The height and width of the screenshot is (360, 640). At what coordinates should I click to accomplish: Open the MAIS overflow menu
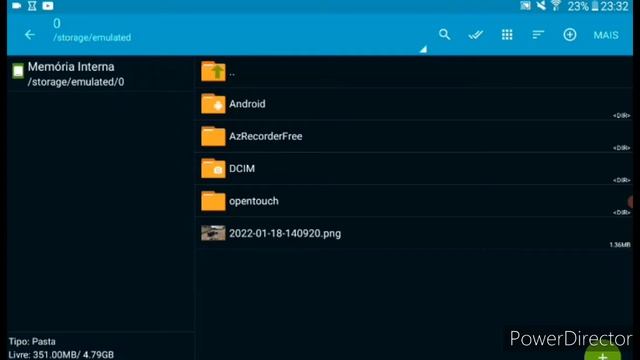point(606,35)
